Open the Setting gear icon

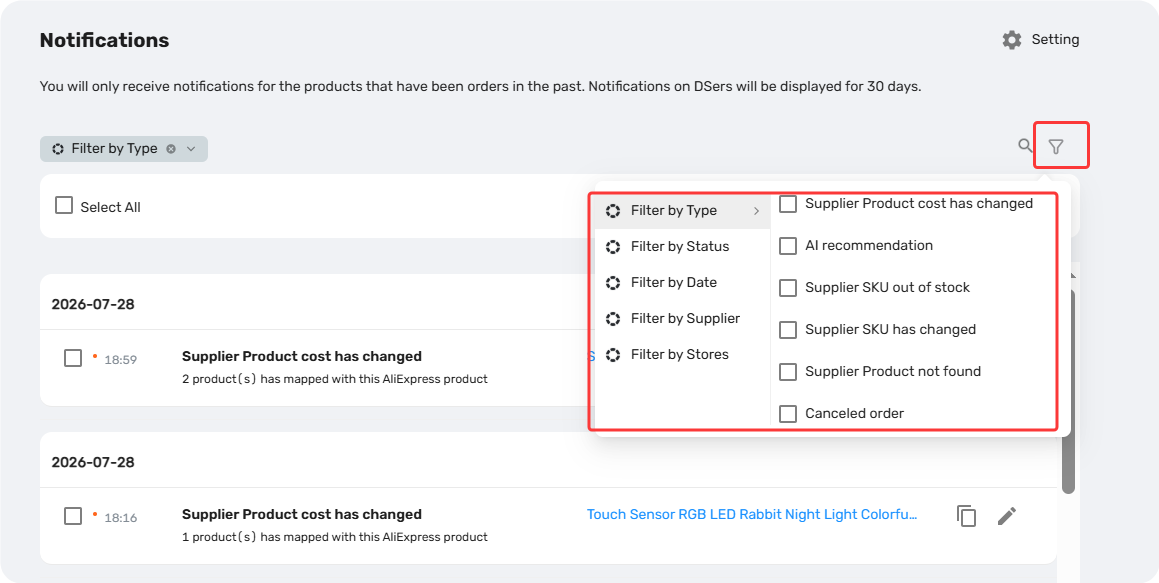(1012, 40)
